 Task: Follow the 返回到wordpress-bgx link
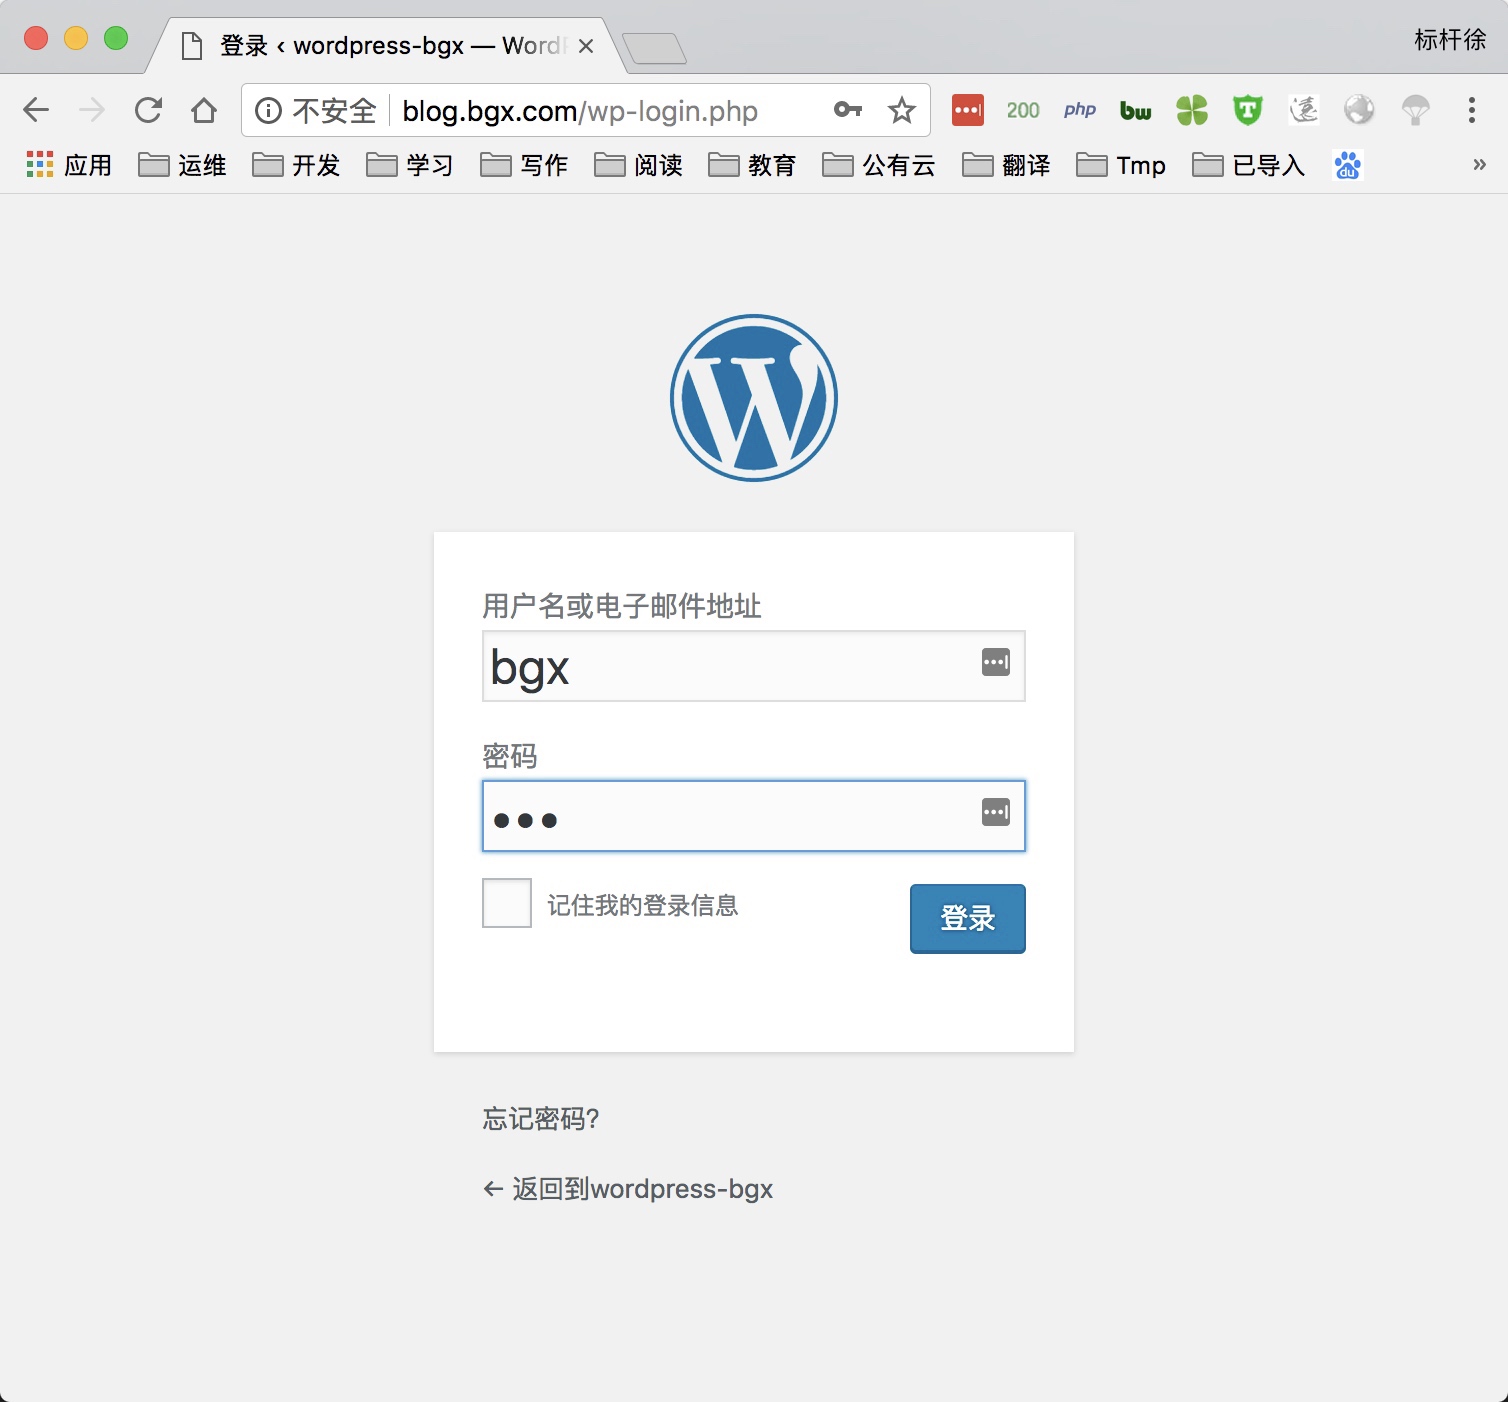(628, 1189)
